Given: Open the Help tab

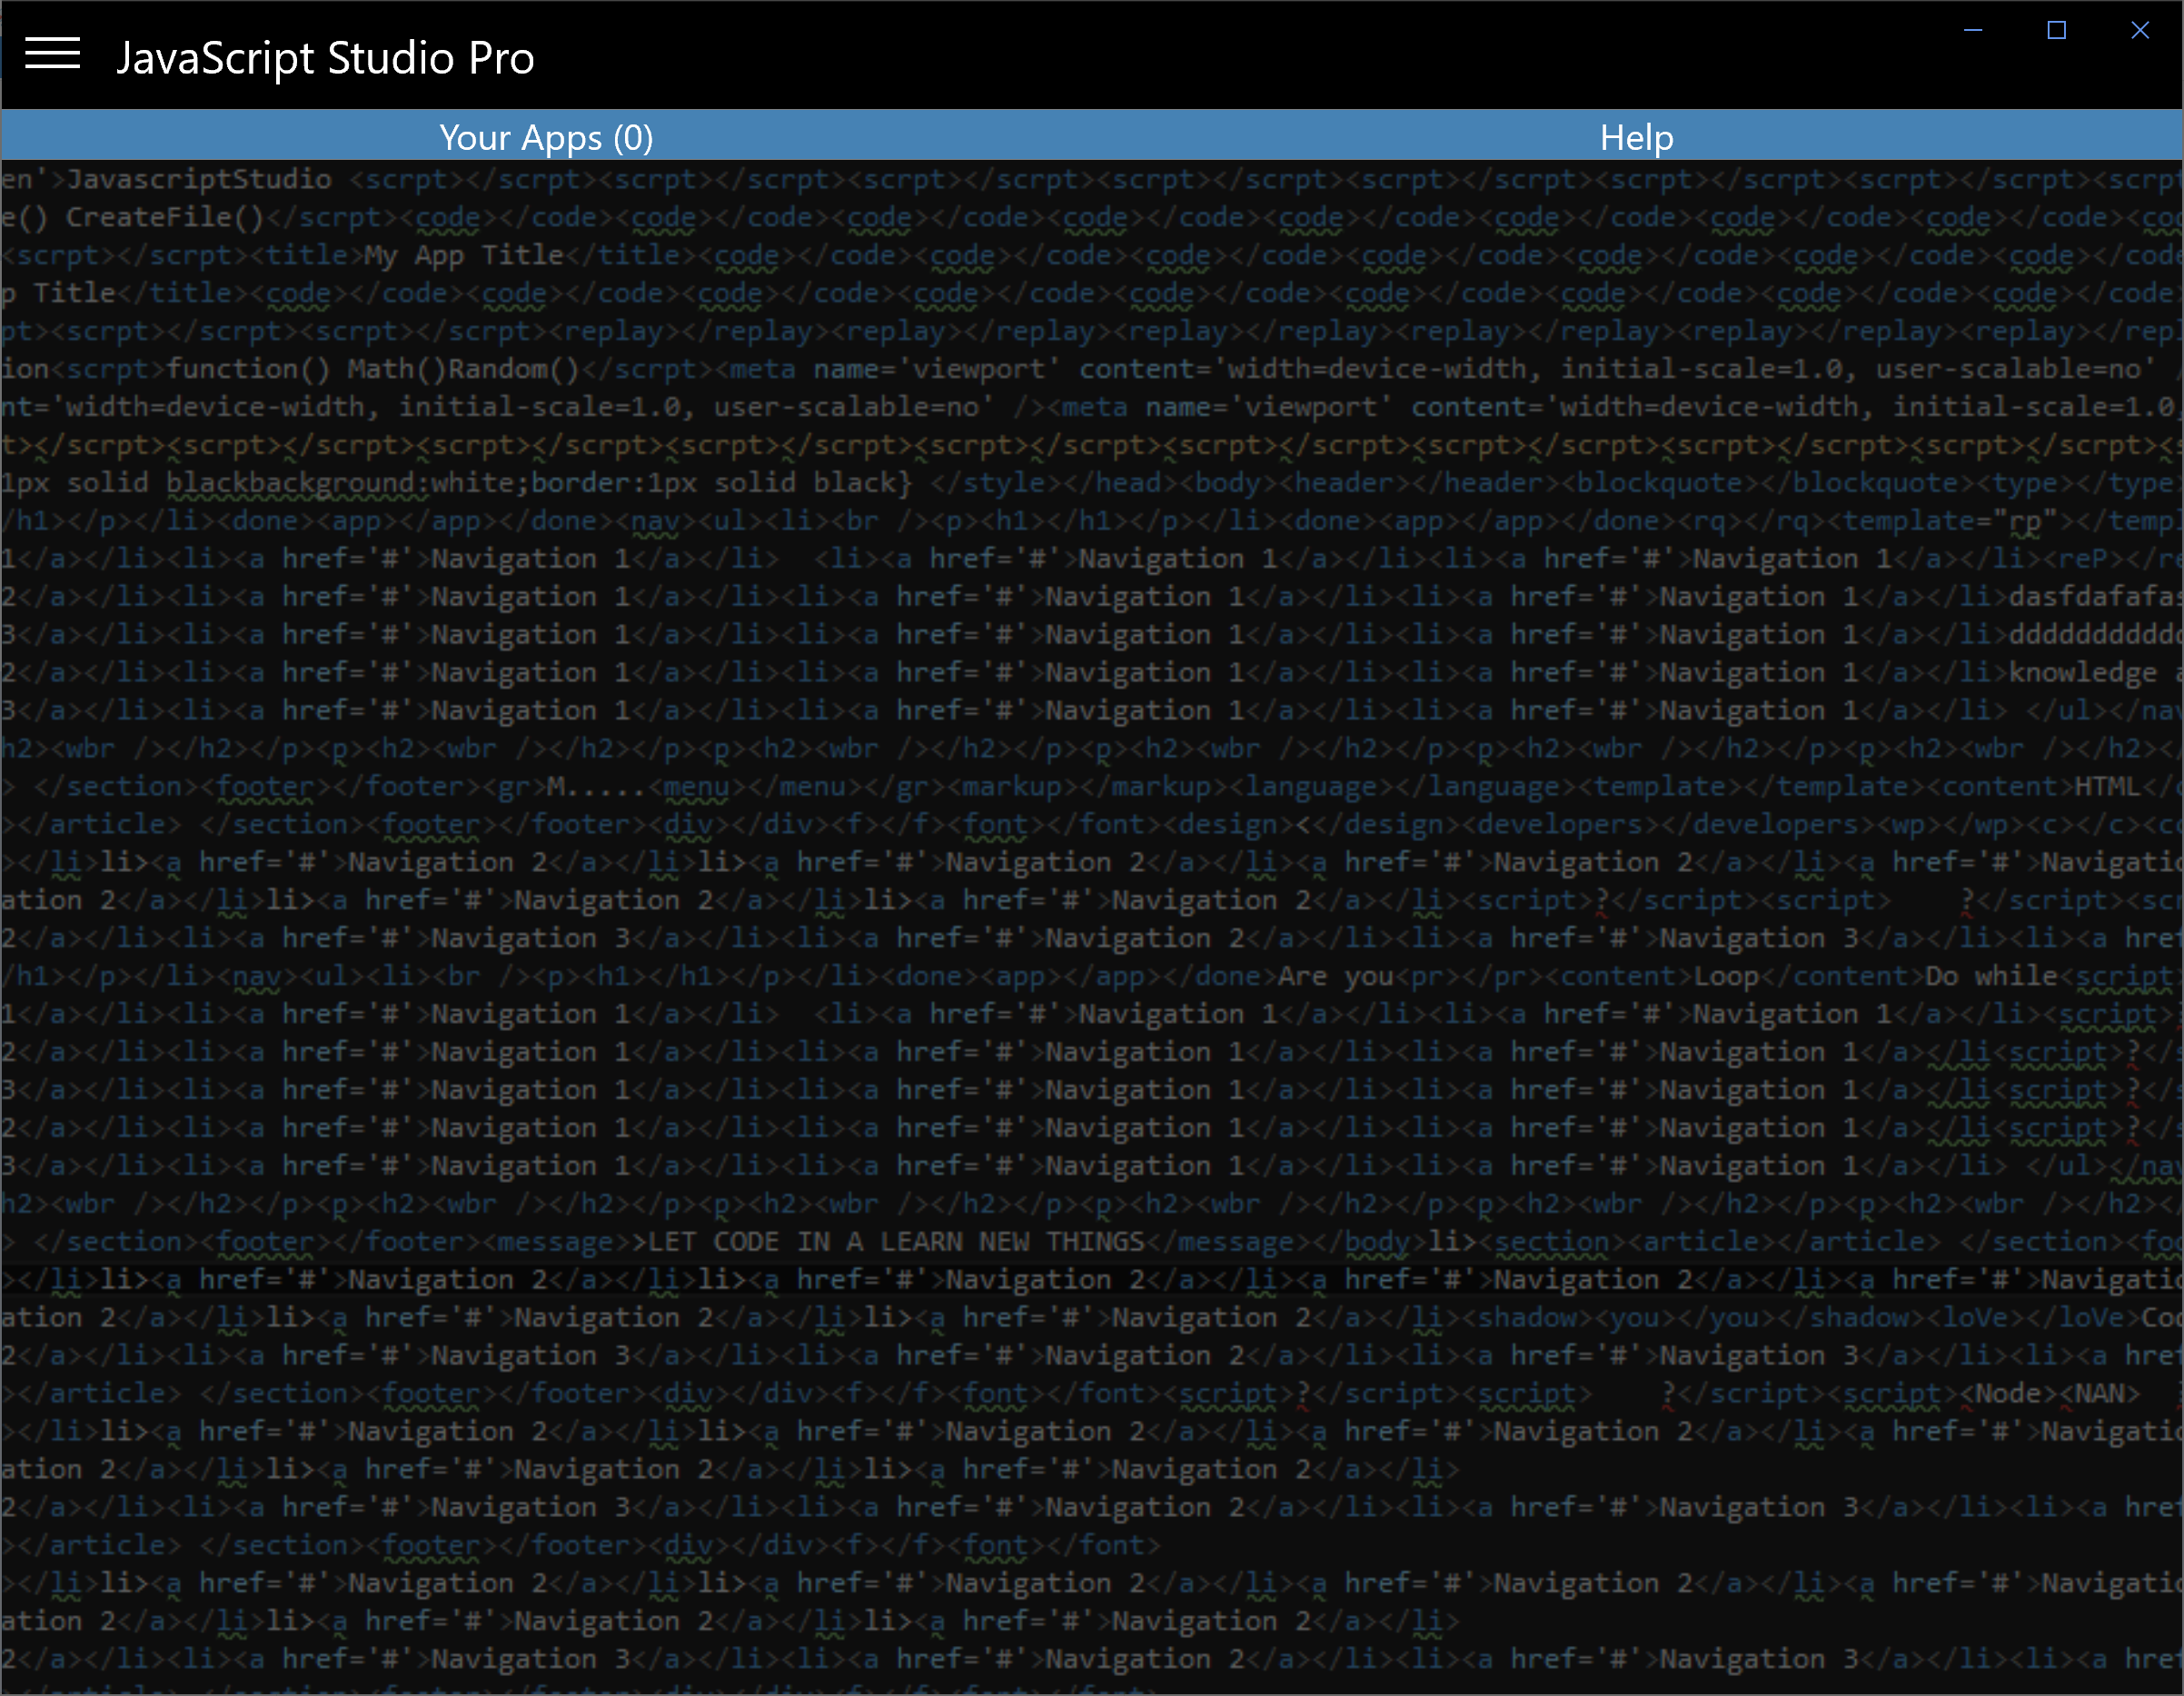Looking at the screenshot, I should click(x=1636, y=137).
